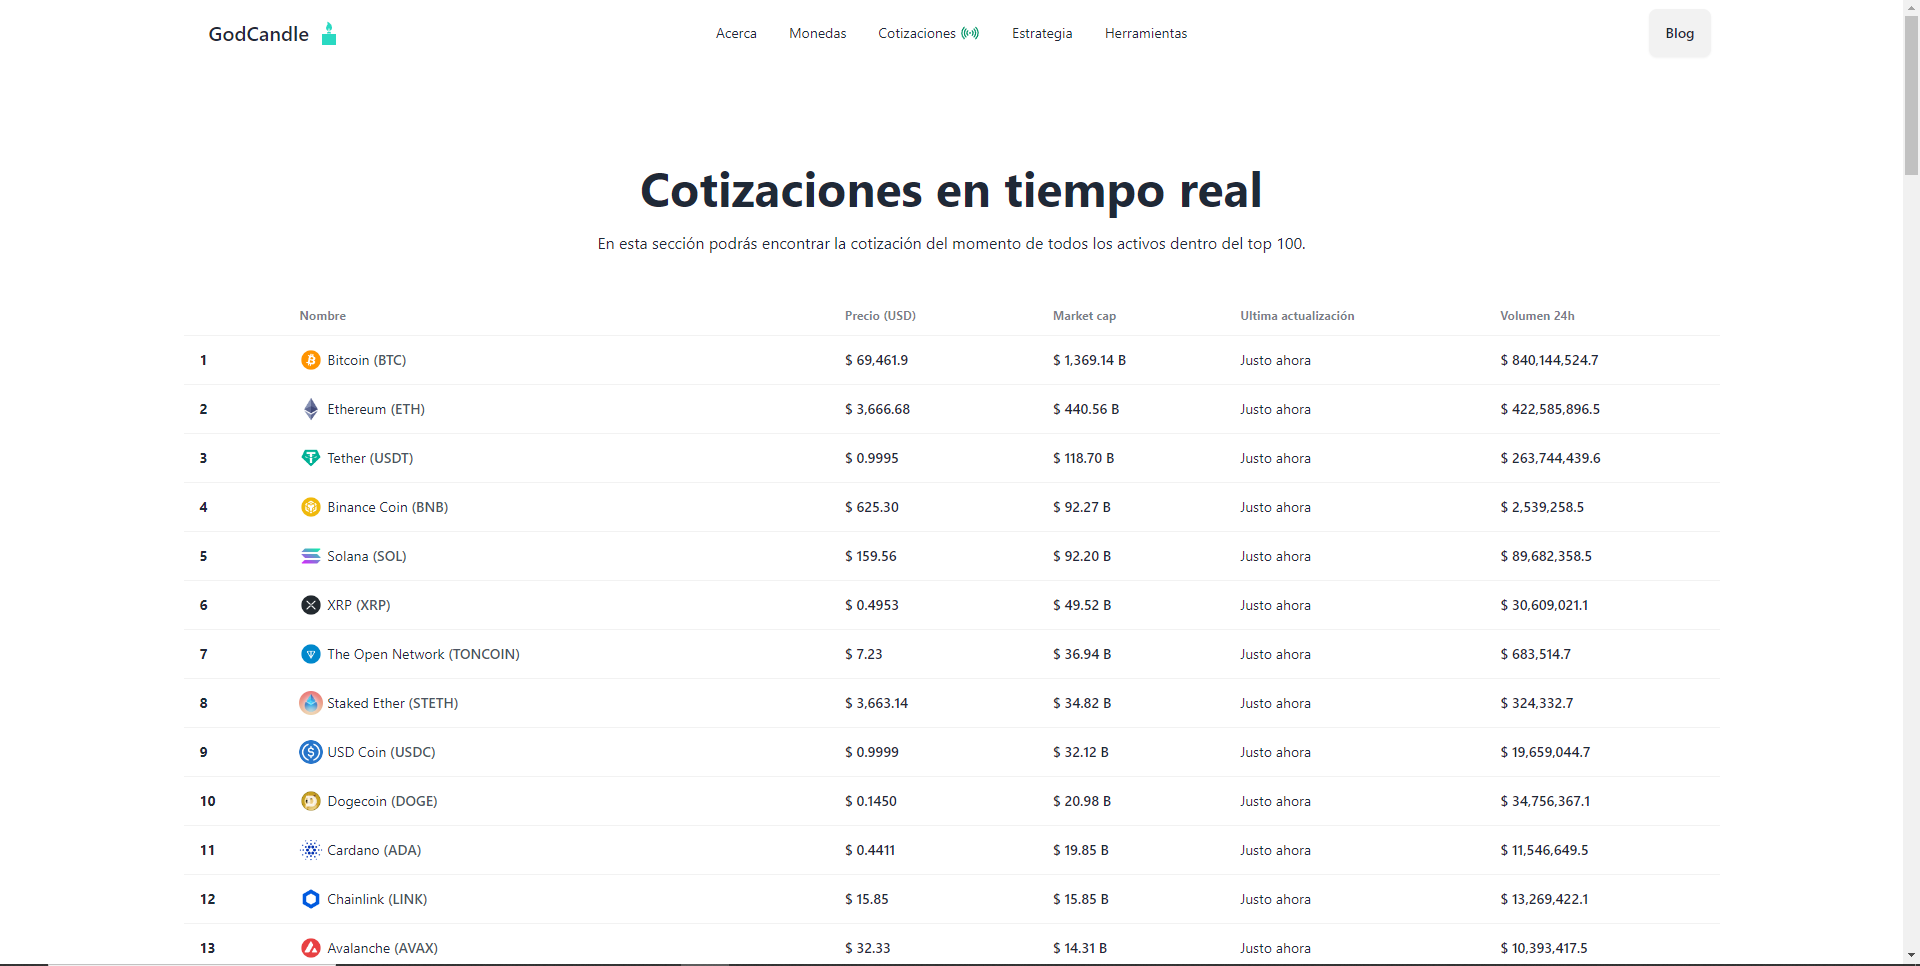1920x966 pixels.
Task: Click the Ethereum diamond icon
Action: click(x=311, y=409)
